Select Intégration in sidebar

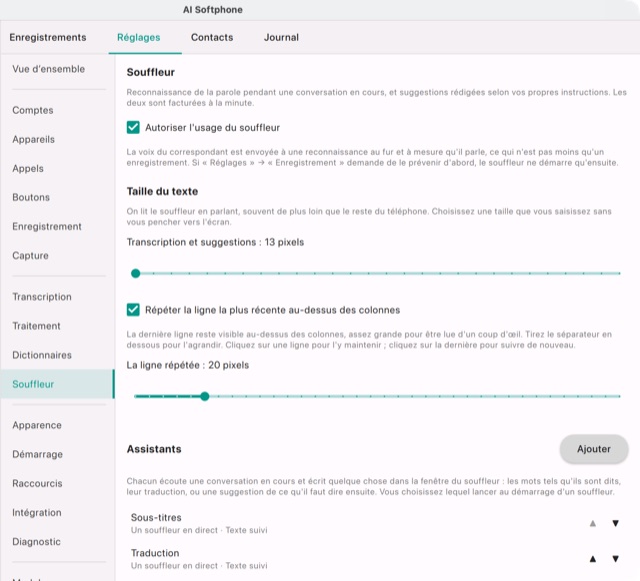click(x=57, y=512)
